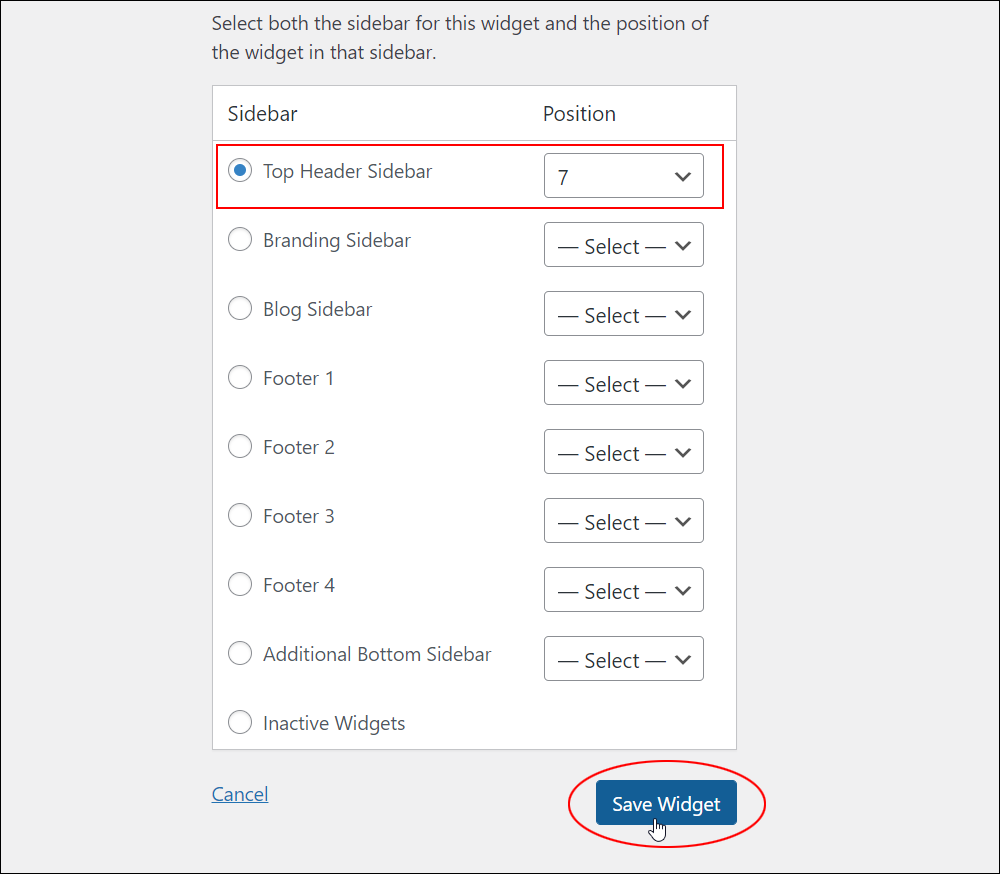Choose the Branding Sidebar radio option
1000x874 pixels.
click(240, 240)
